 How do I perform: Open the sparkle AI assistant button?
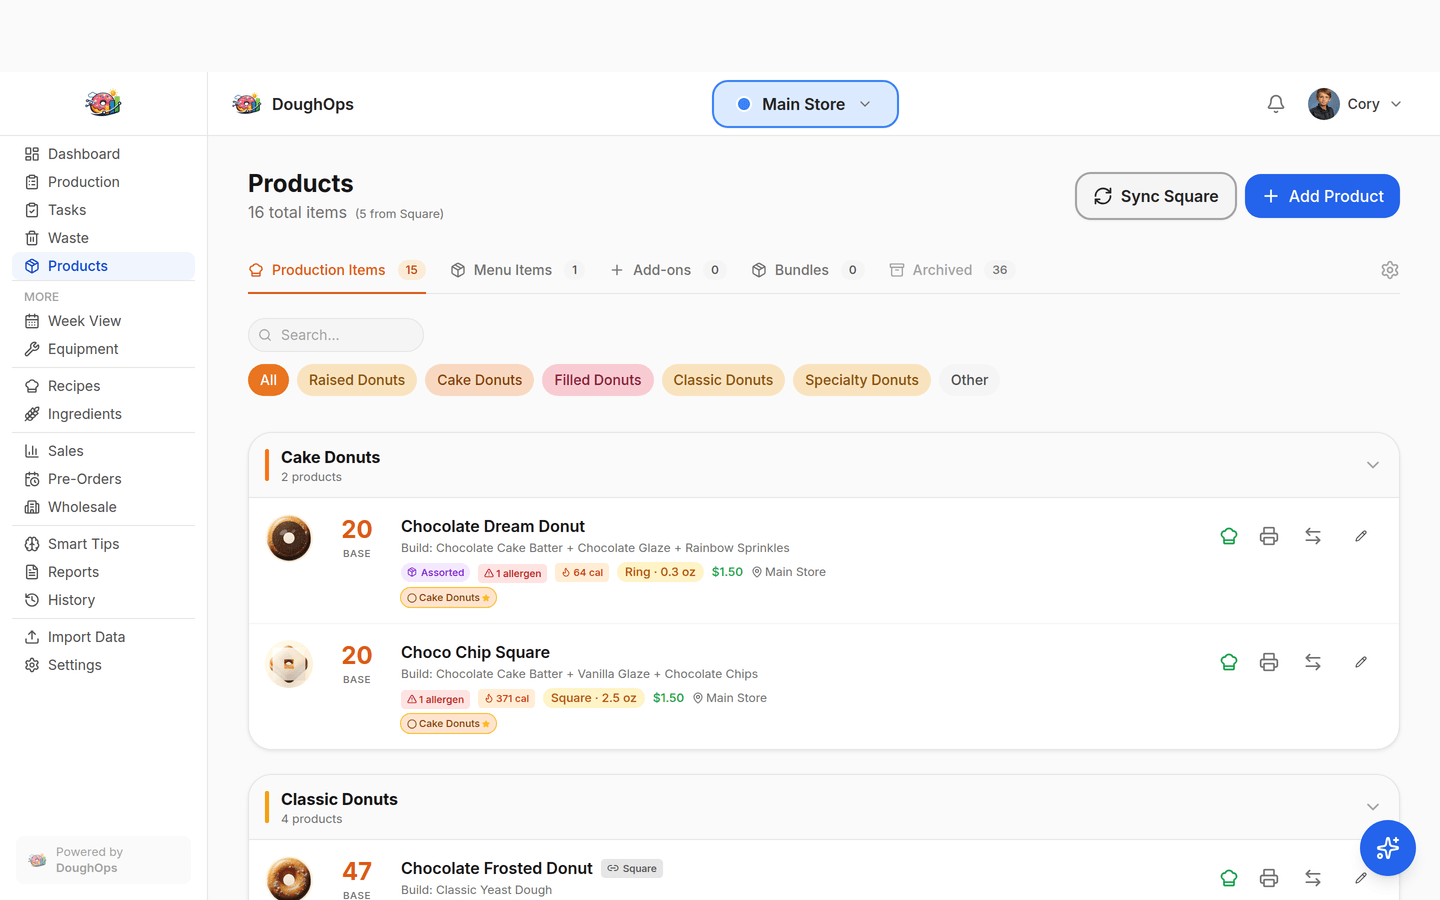1387,848
